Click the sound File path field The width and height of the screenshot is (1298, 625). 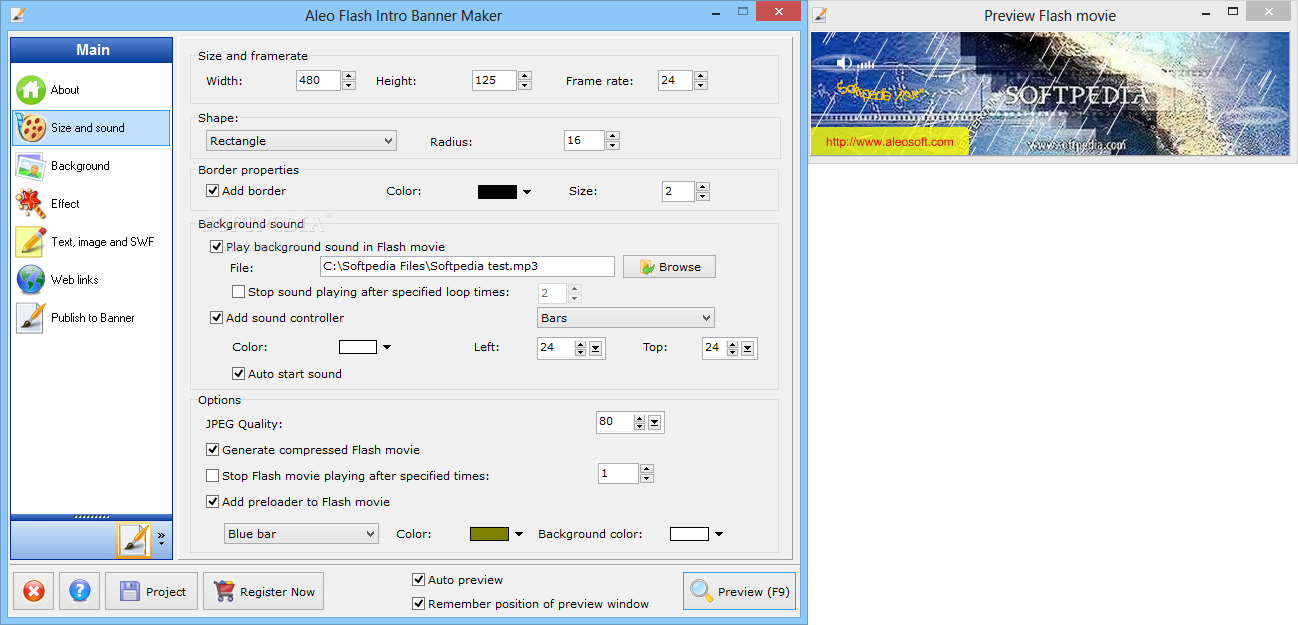(467, 266)
